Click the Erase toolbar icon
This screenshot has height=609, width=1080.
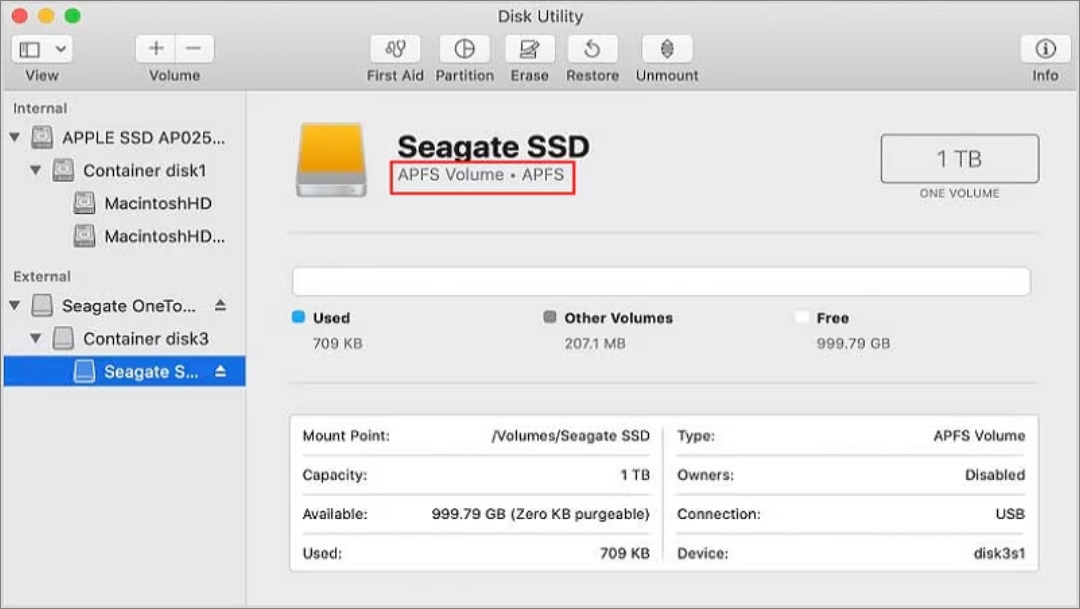click(529, 49)
